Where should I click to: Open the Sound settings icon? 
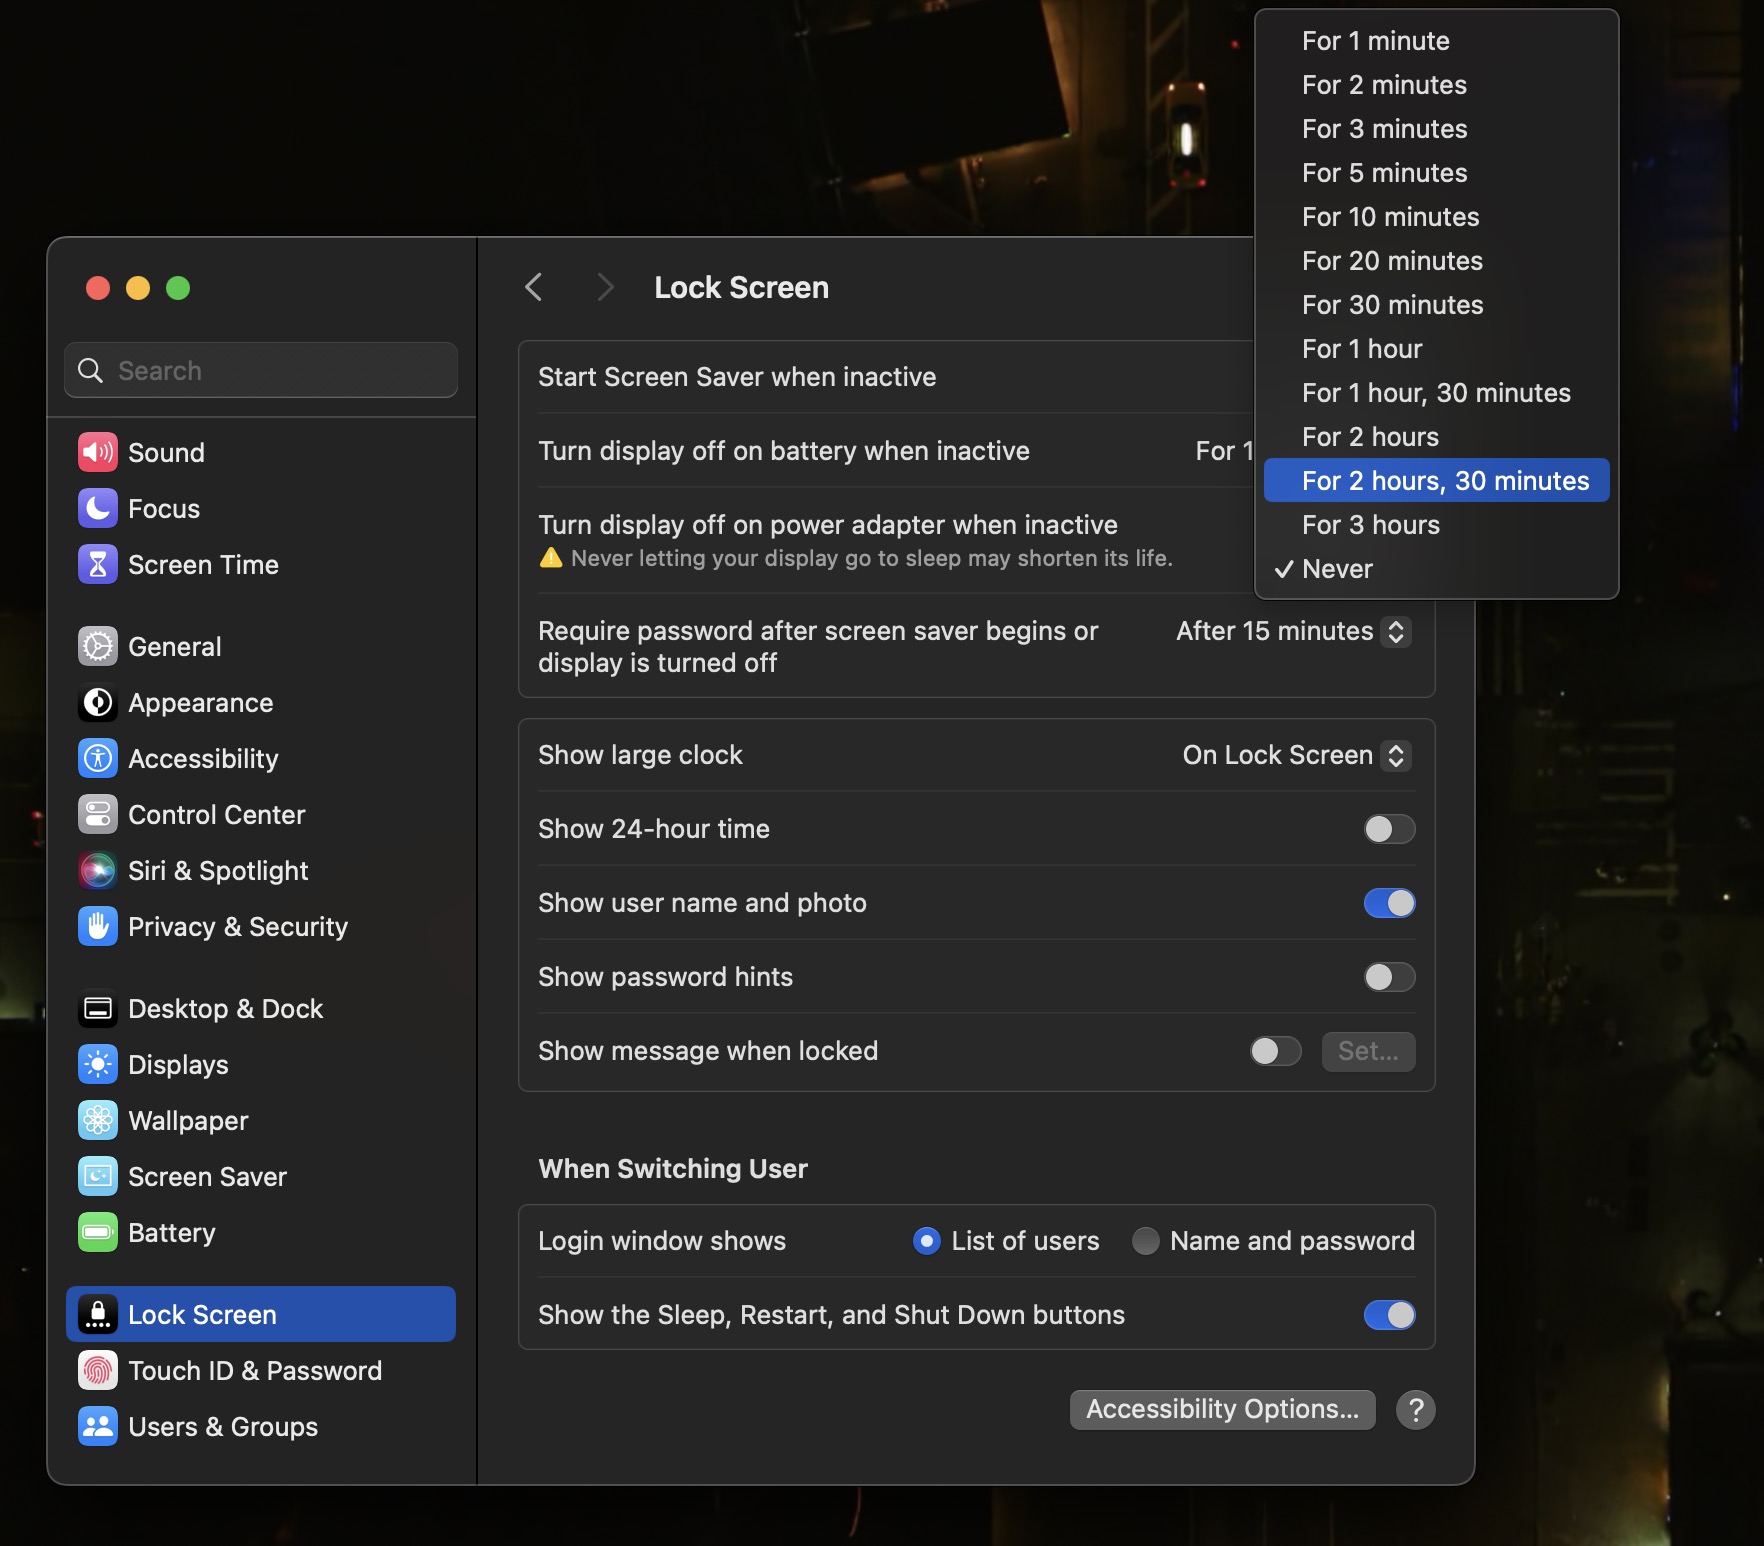click(x=98, y=453)
